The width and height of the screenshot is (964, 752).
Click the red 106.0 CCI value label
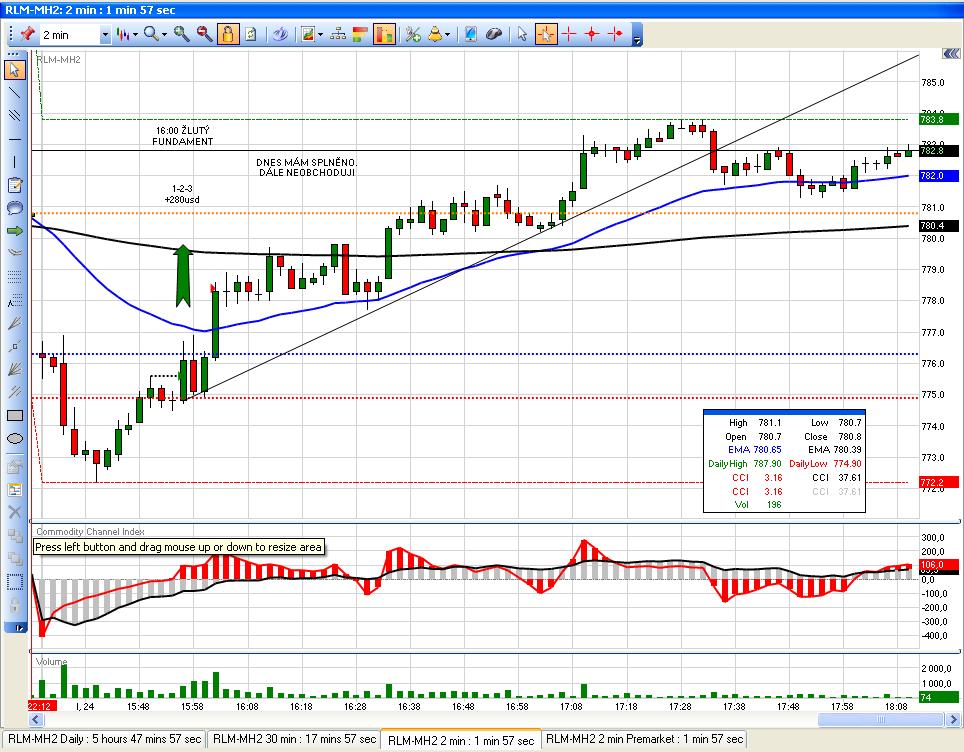[x=939, y=564]
